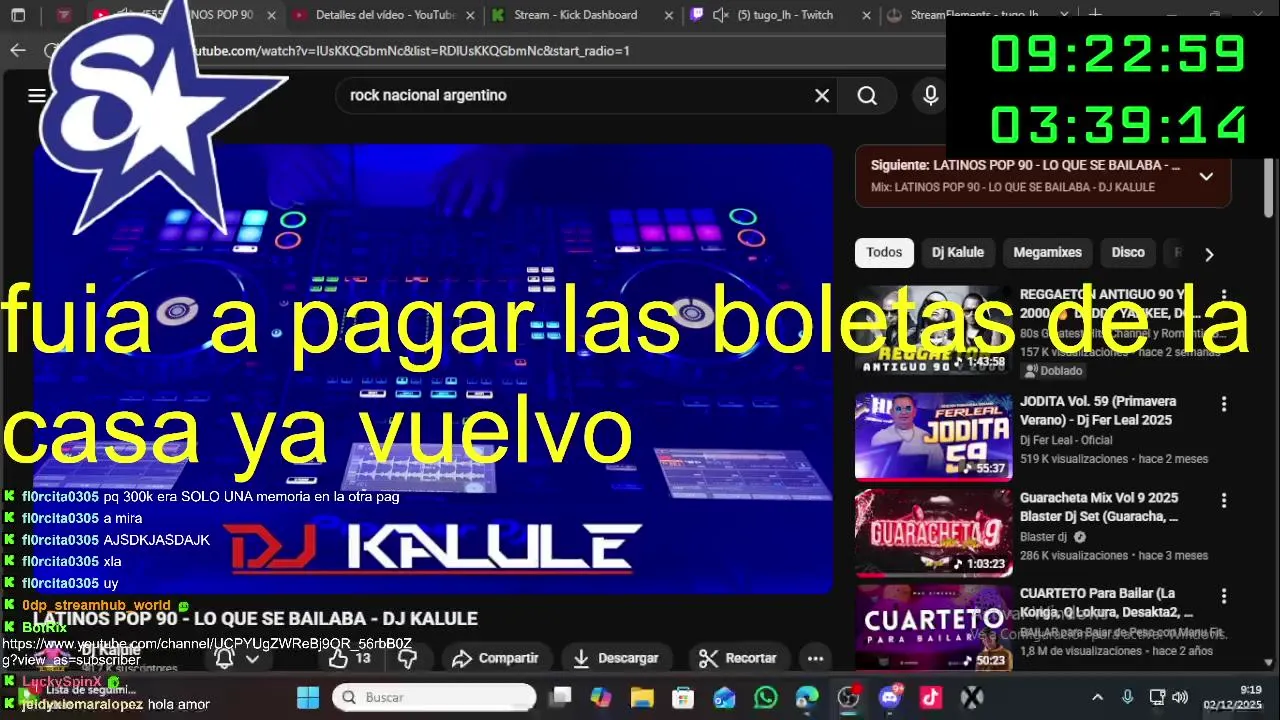This screenshot has width=1280, height=720.
Task: Open Microsoft Store from taskbar
Action: click(x=683, y=697)
